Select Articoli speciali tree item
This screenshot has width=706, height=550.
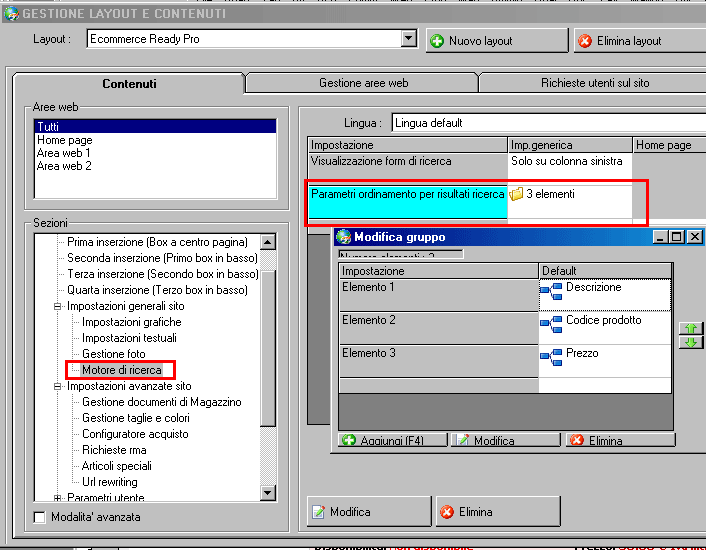click(x=117, y=466)
